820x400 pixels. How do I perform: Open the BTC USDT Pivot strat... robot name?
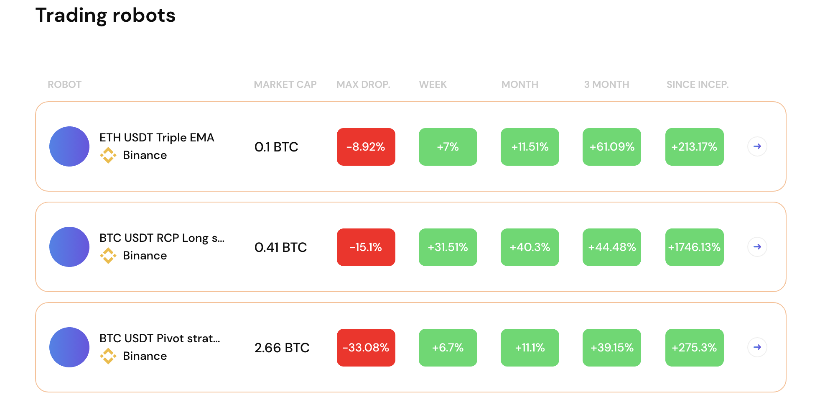coord(160,338)
